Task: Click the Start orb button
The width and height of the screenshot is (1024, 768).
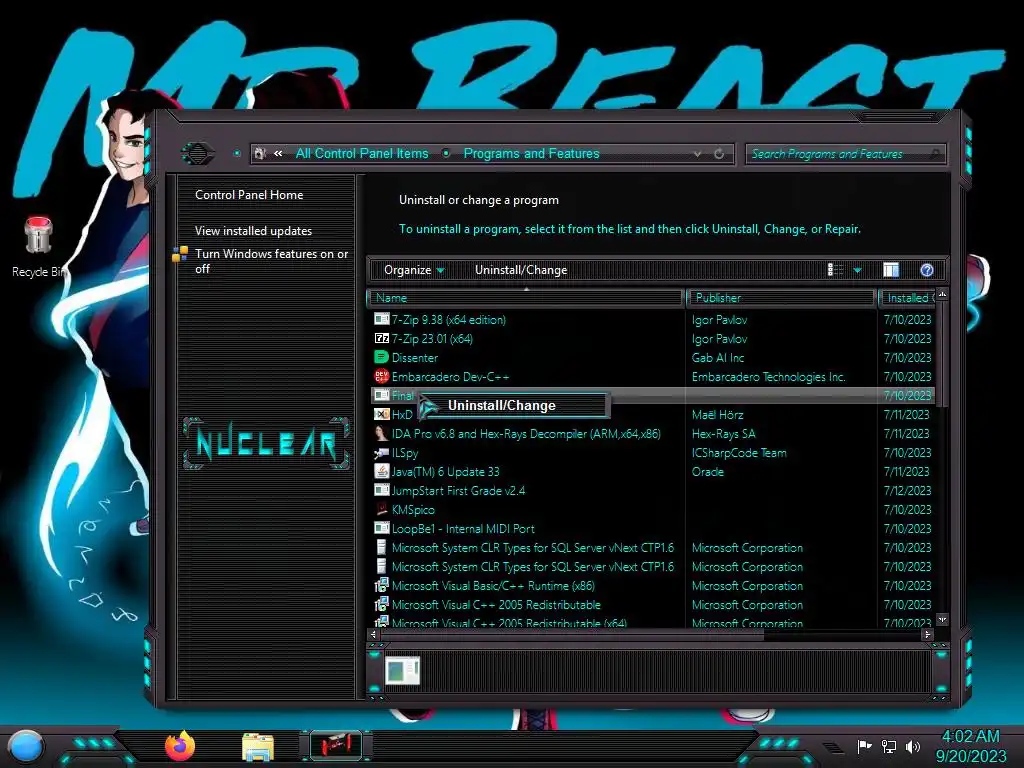Action: 26,746
